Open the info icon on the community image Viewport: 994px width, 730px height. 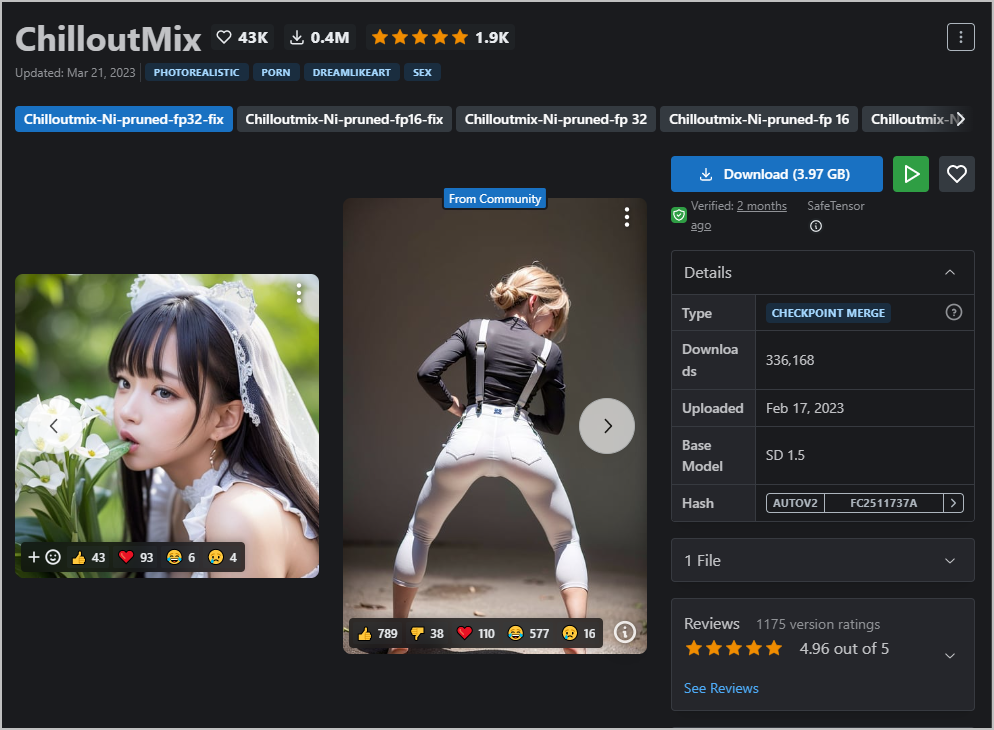624,632
